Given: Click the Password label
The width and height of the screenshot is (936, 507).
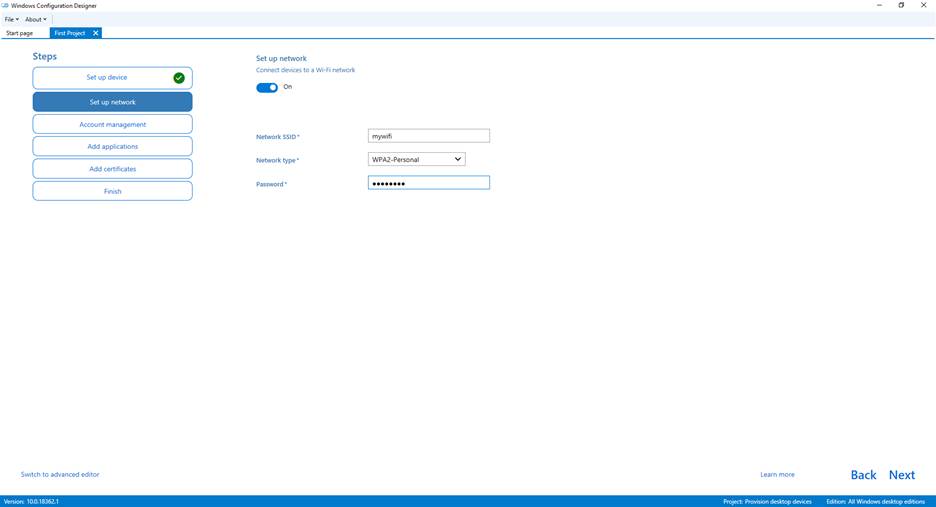Looking at the screenshot, I should tap(272, 184).
